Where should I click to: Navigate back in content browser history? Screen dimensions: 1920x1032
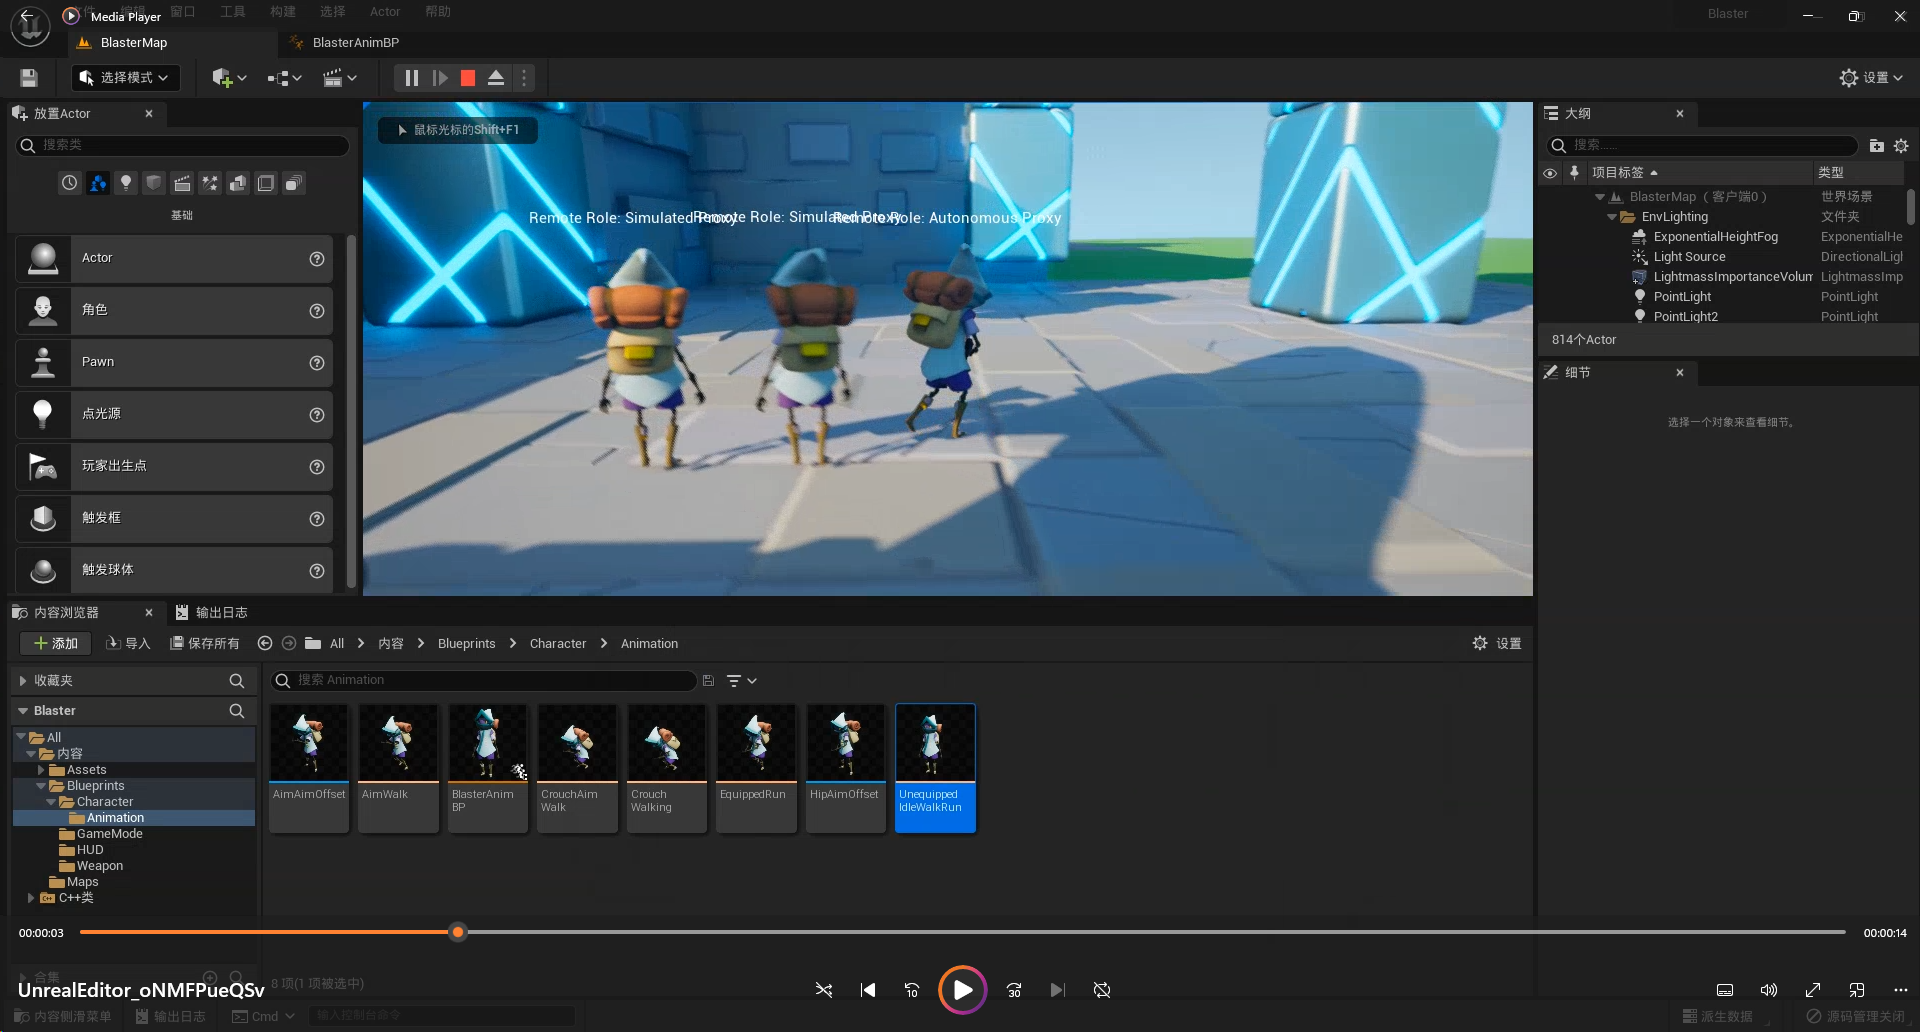point(265,644)
